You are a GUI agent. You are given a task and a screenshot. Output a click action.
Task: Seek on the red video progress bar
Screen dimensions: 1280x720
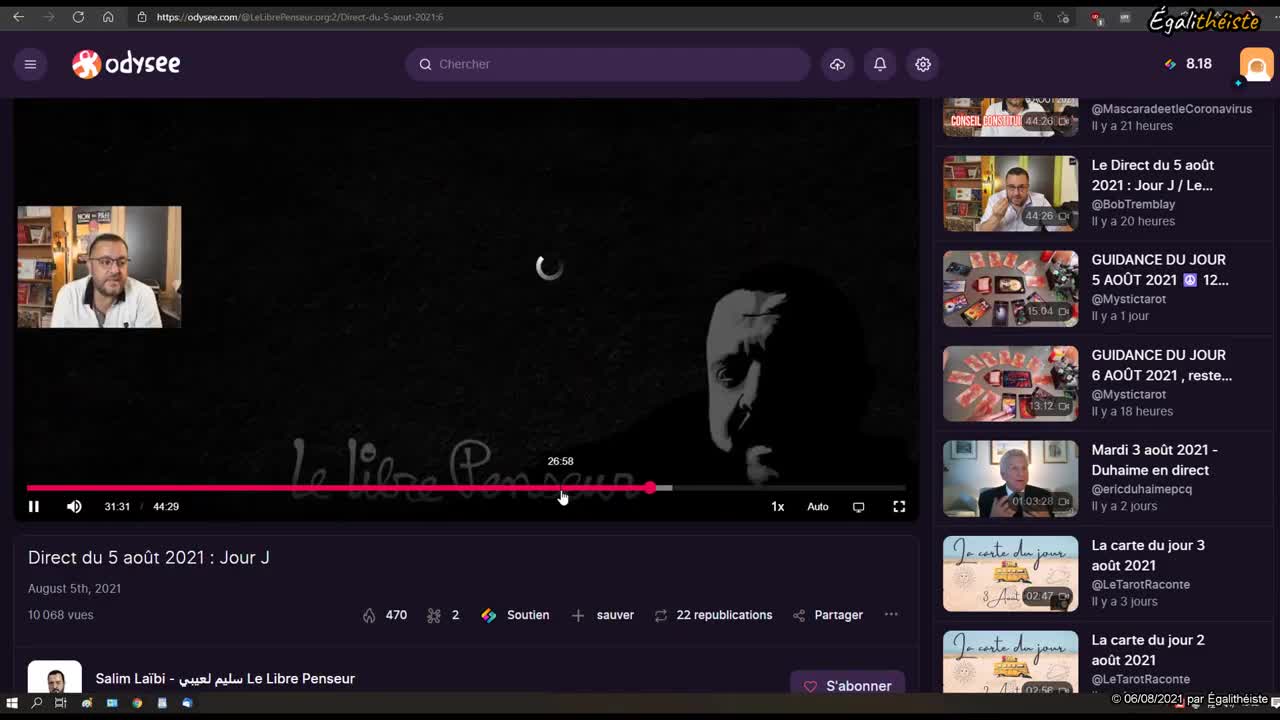point(466,488)
